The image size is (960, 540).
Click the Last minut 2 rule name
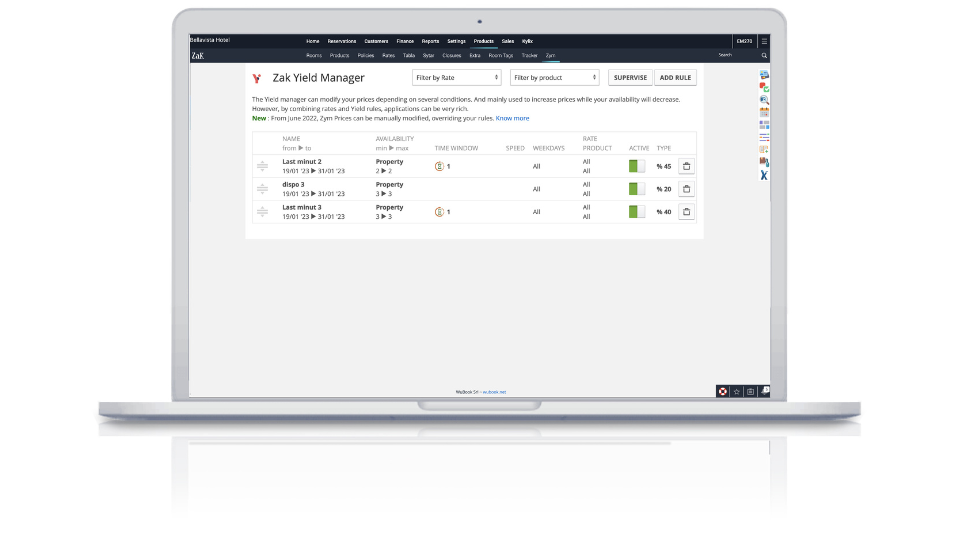click(x=302, y=162)
